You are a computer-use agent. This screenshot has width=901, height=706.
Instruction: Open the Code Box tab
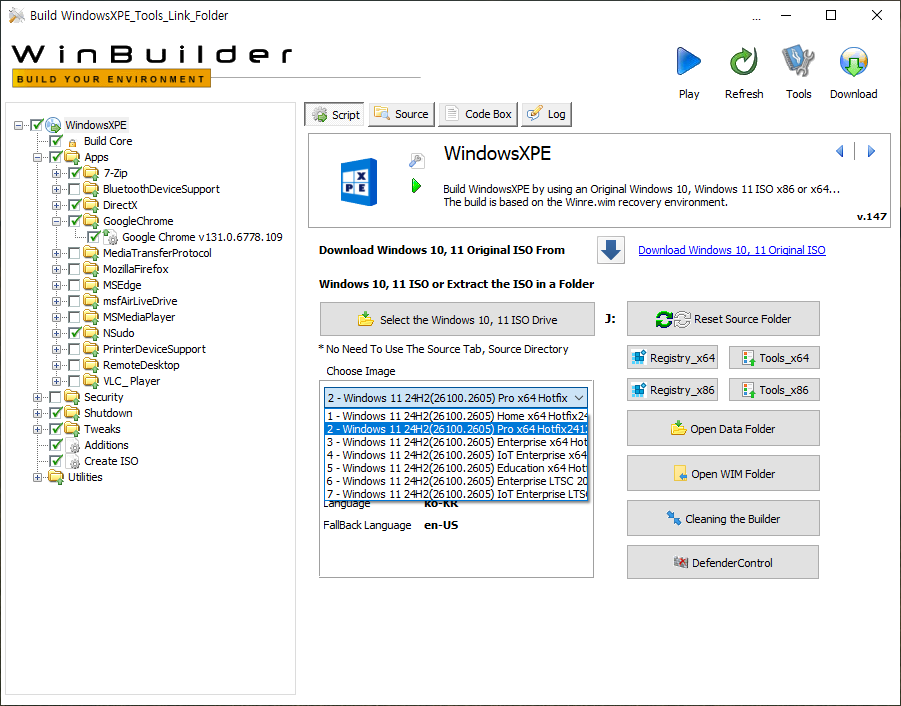(478, 114)
